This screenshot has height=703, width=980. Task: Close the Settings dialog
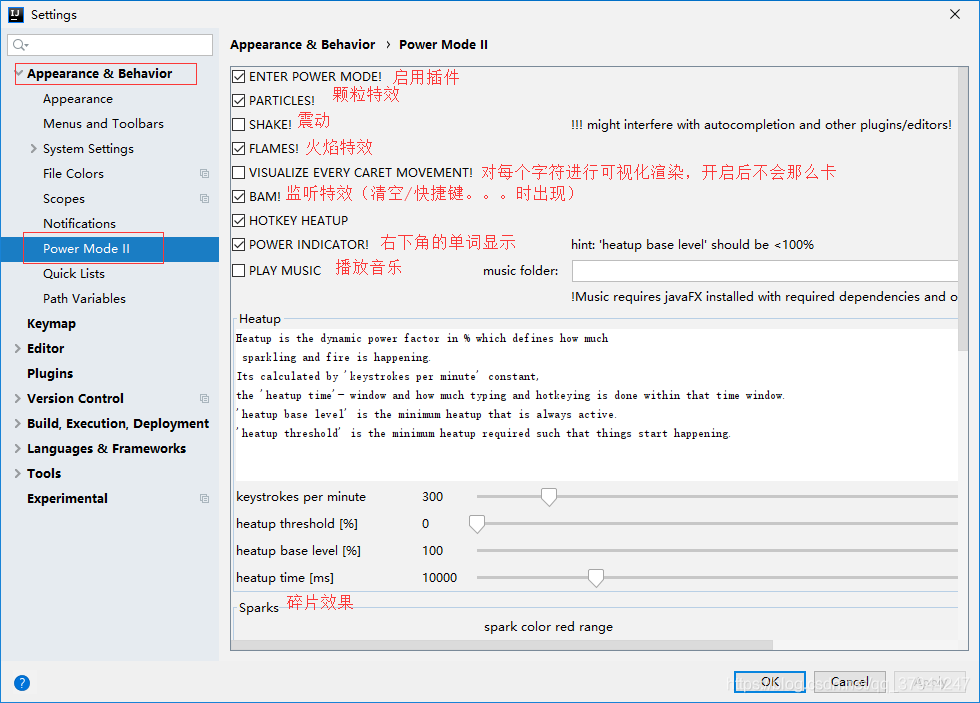(x=955, y=14)
